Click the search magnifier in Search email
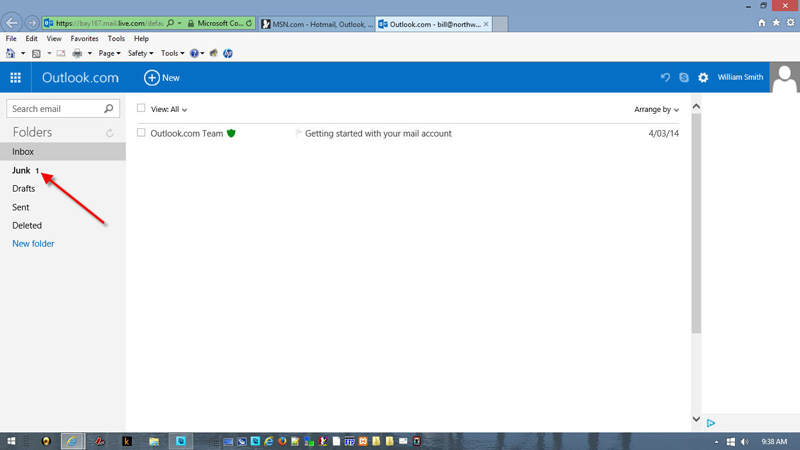800x450 pixels. coord(109,109)
